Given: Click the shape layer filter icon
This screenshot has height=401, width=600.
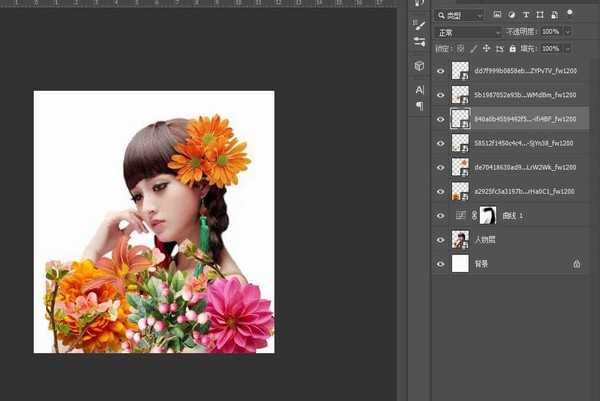Looking at the screenshot, I should (x=540, y=15).
